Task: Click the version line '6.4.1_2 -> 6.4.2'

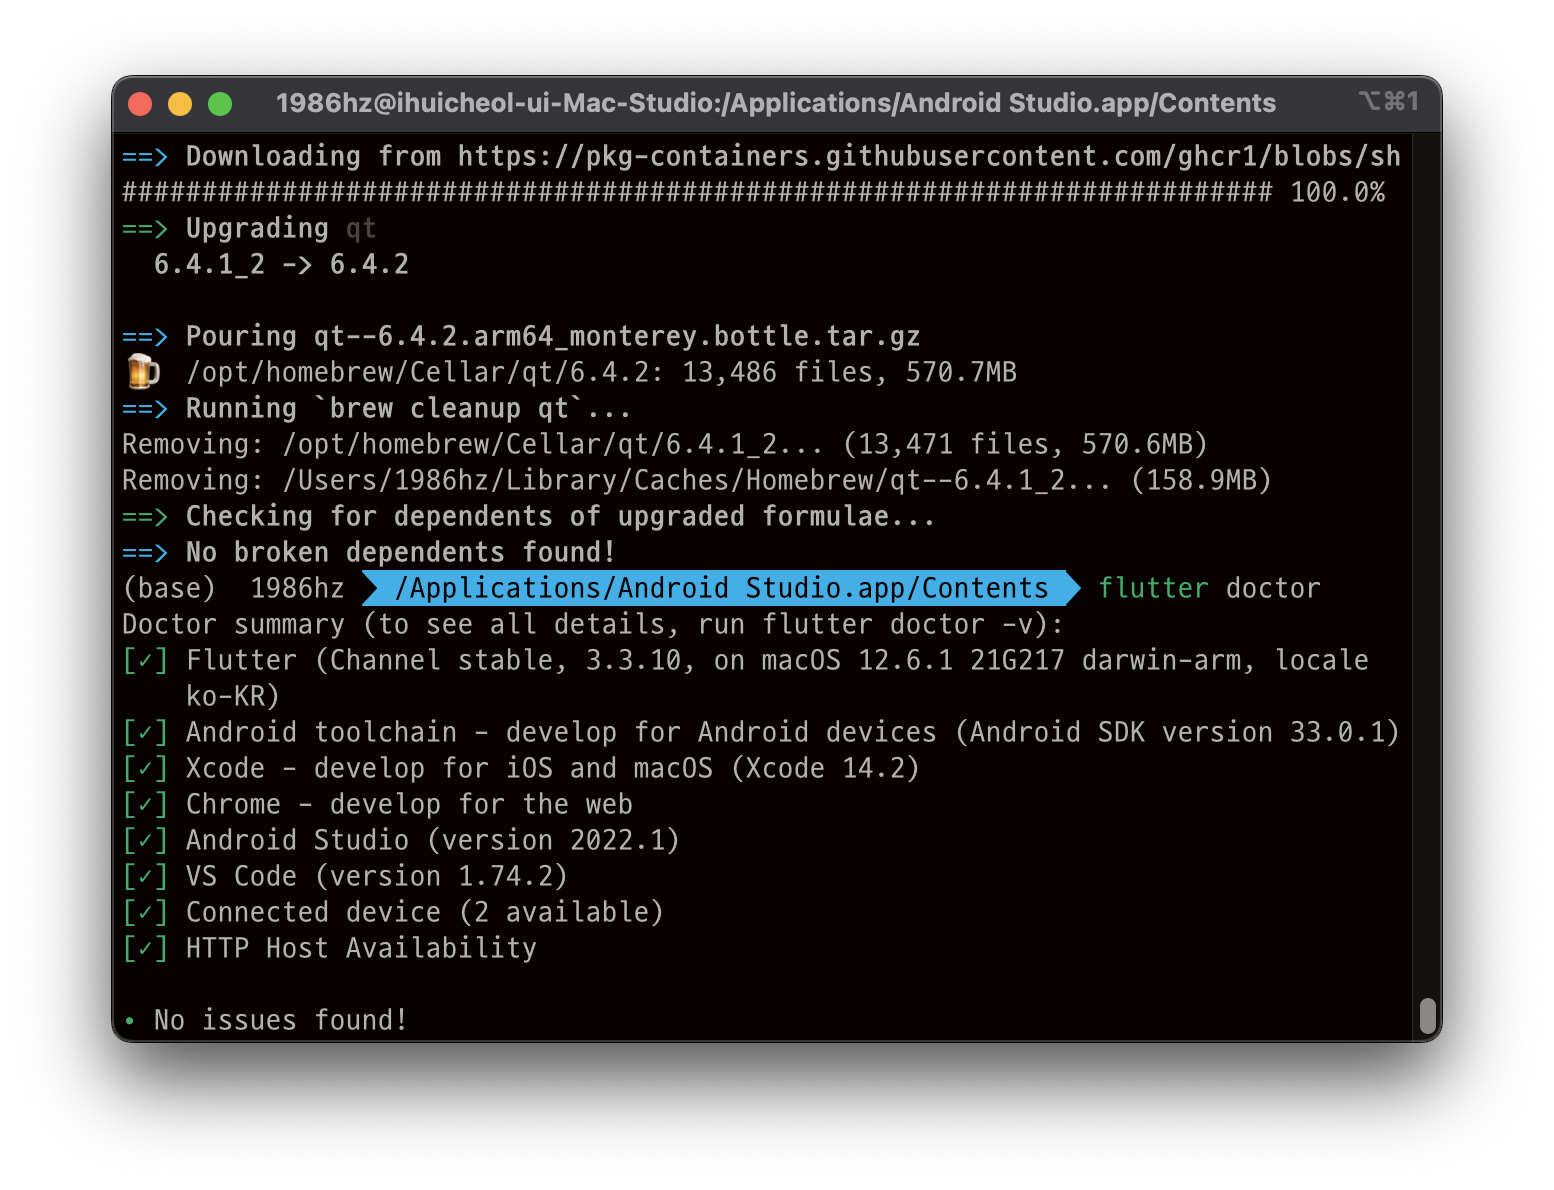Action: coord(281,265)
